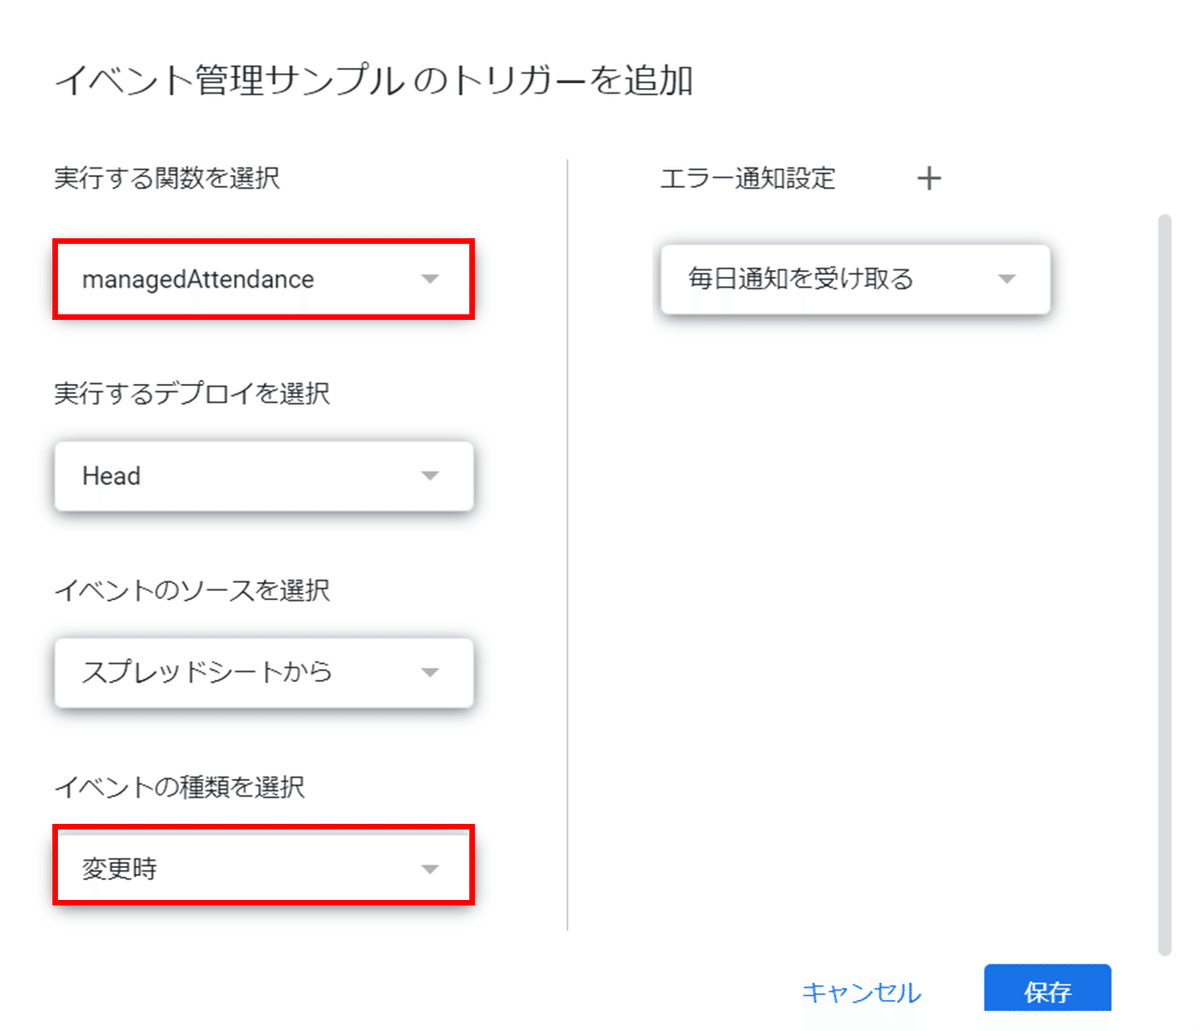This screenshot has width=1200, height=1031.
Task: Click the arrow icon beside スプレッドシートから
Action: coord(430,672)
